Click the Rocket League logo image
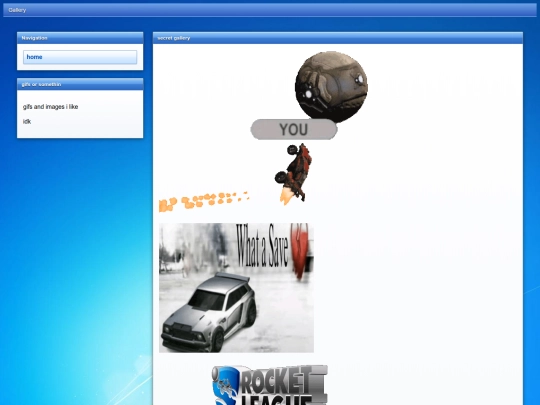Screen dimensions: 540x405 tap(269, 385)
